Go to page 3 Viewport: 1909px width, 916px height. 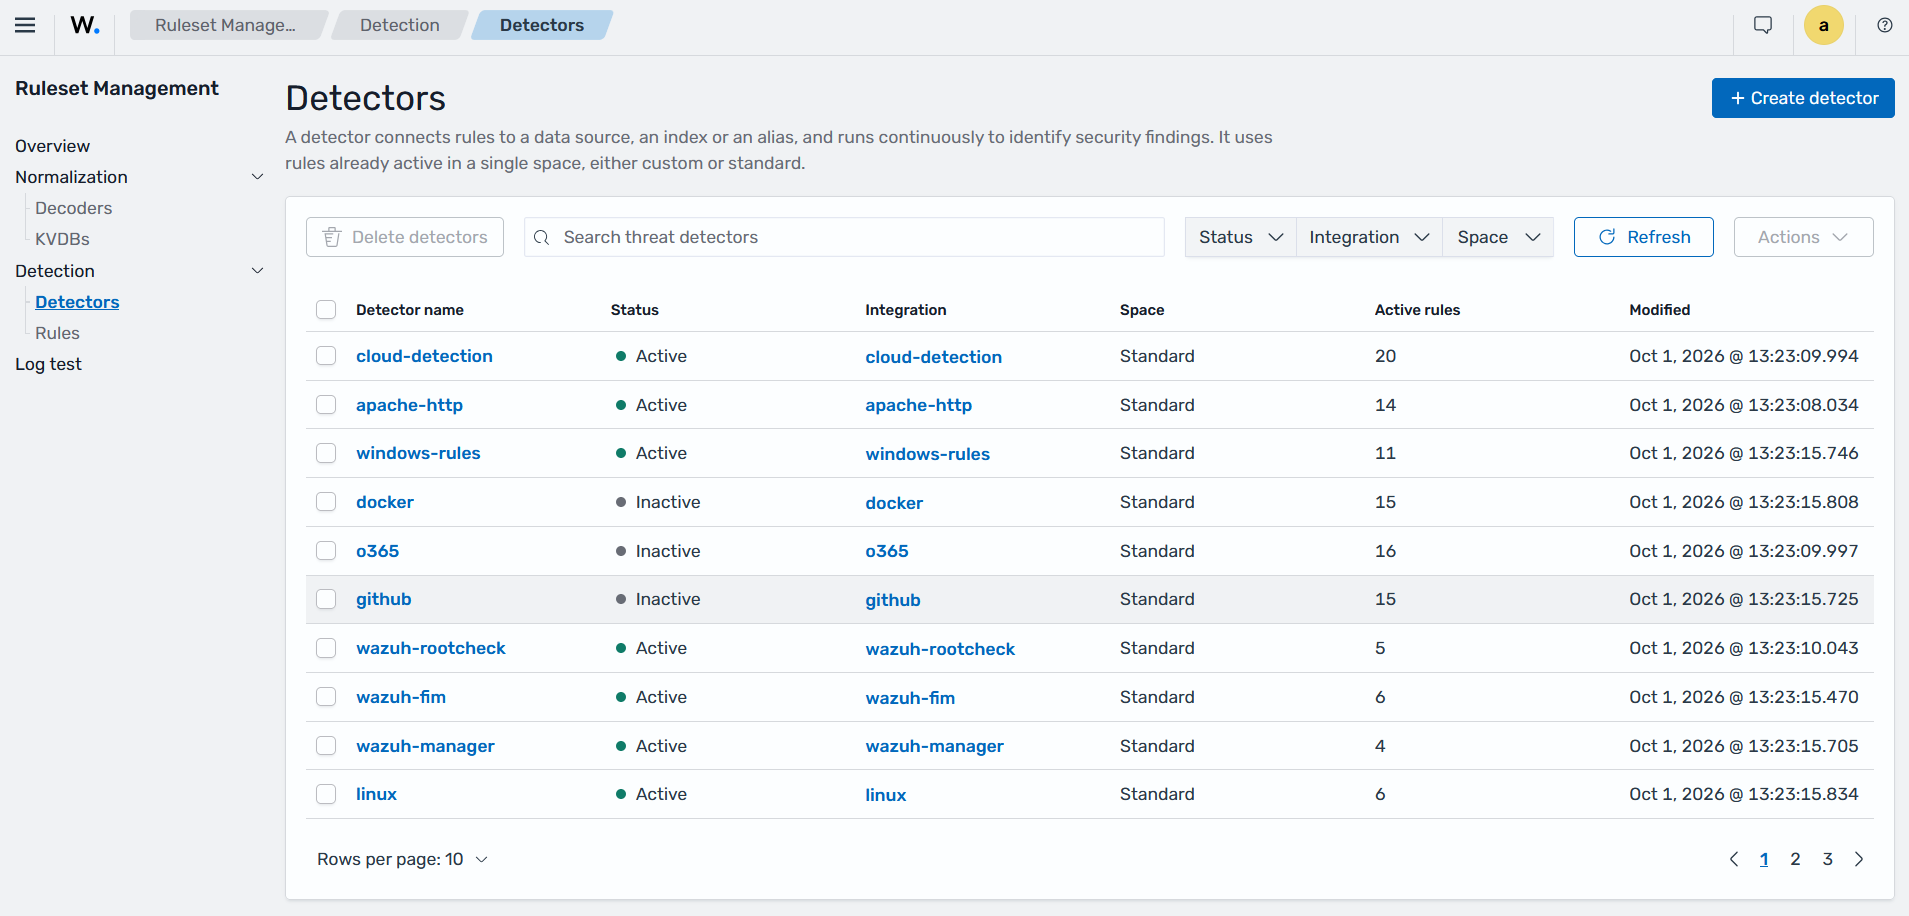[x=1827, y=859]
